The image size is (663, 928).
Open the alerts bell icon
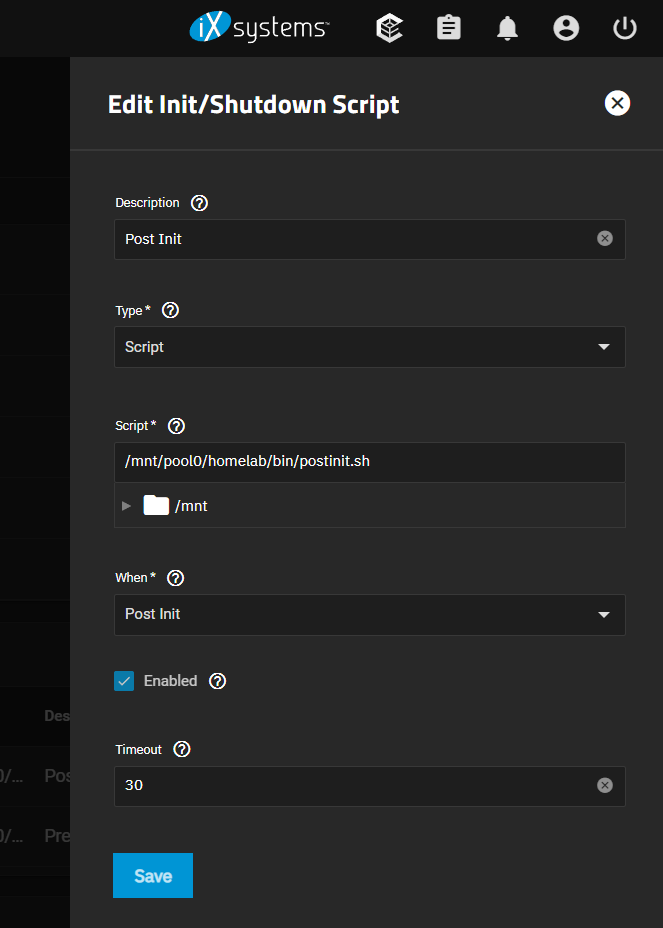coord(507,29)
